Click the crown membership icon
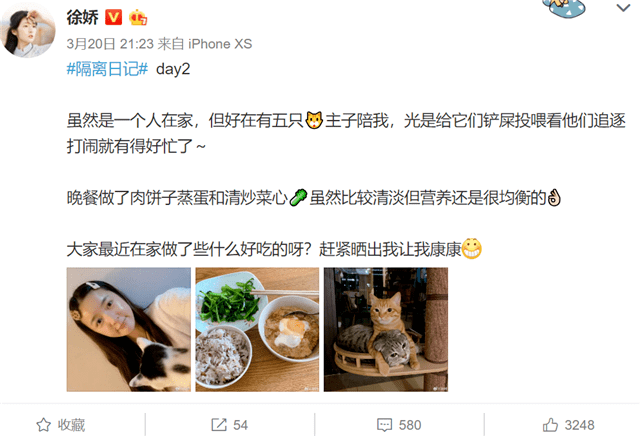Viewport: 640px width, 436px height. point(138,18)
